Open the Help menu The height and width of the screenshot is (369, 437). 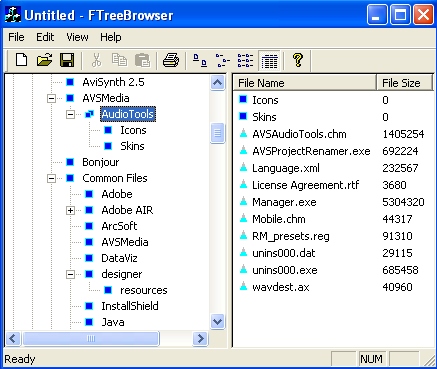point(111,37)
